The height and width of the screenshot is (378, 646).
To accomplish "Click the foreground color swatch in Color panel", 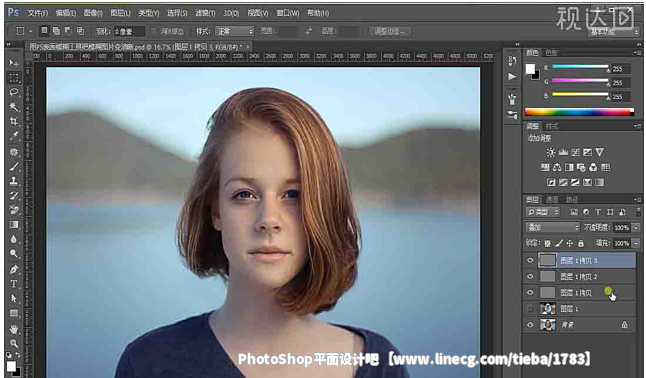I will click(x=530, y=69).
